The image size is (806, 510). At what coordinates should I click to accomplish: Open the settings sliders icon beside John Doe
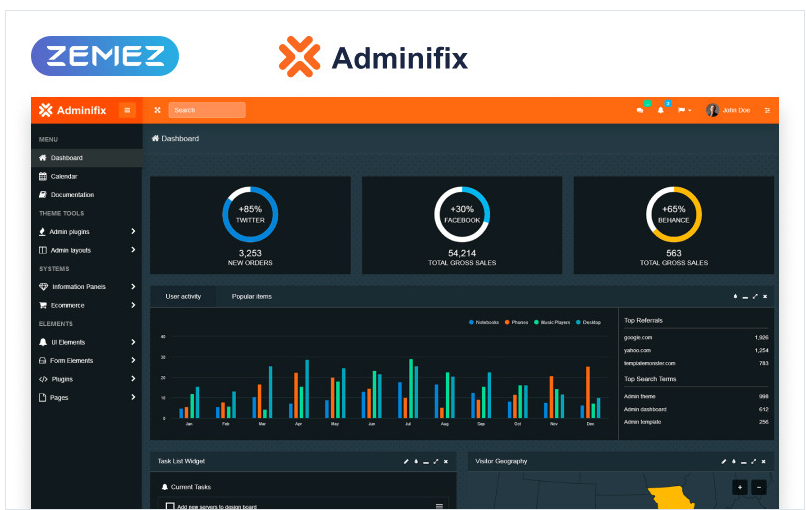click(x=767, y=110)
